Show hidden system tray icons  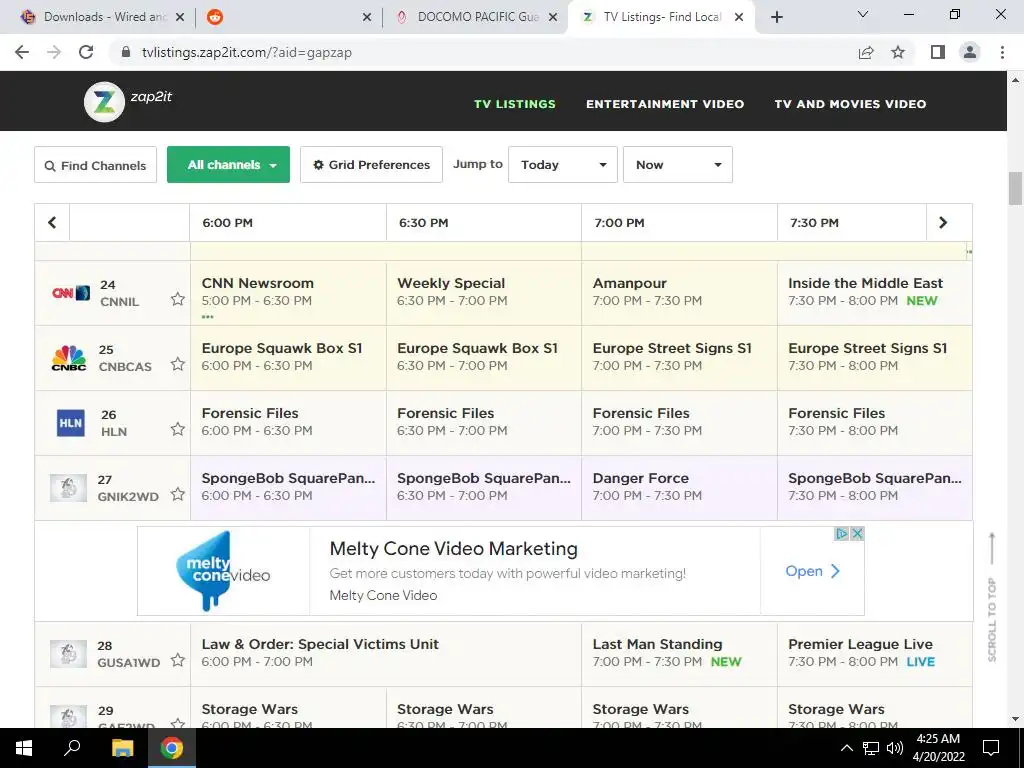[x=846, y=748]
